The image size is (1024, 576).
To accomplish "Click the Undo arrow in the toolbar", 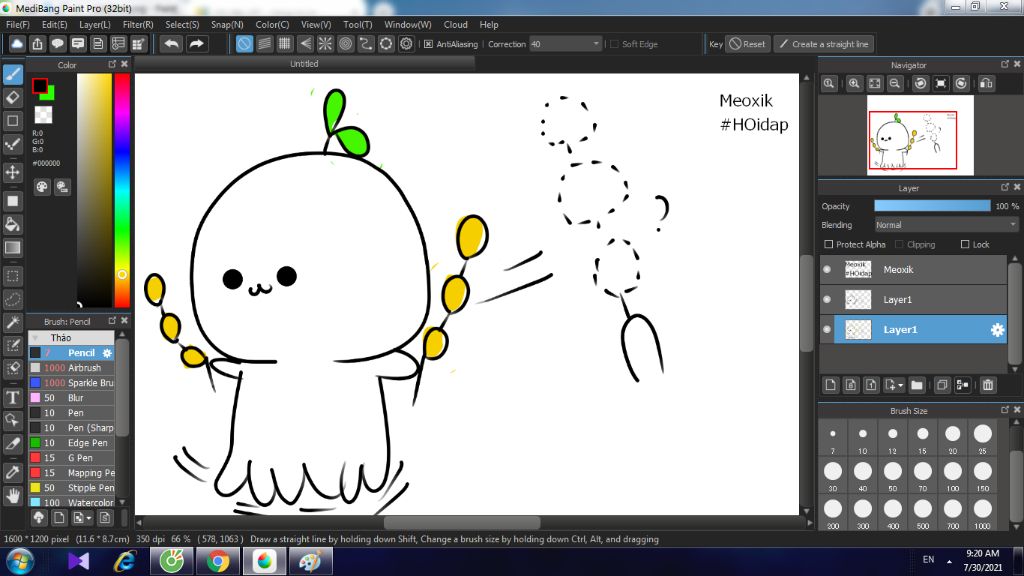I will point(172,44).
